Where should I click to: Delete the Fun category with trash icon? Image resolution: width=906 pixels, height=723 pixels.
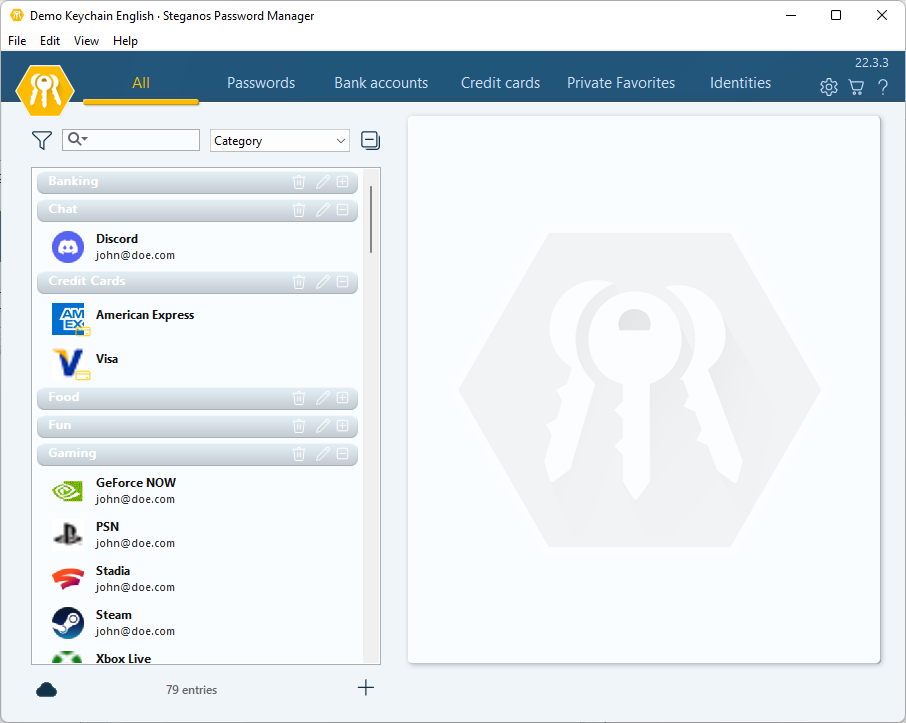click(299, 426)
